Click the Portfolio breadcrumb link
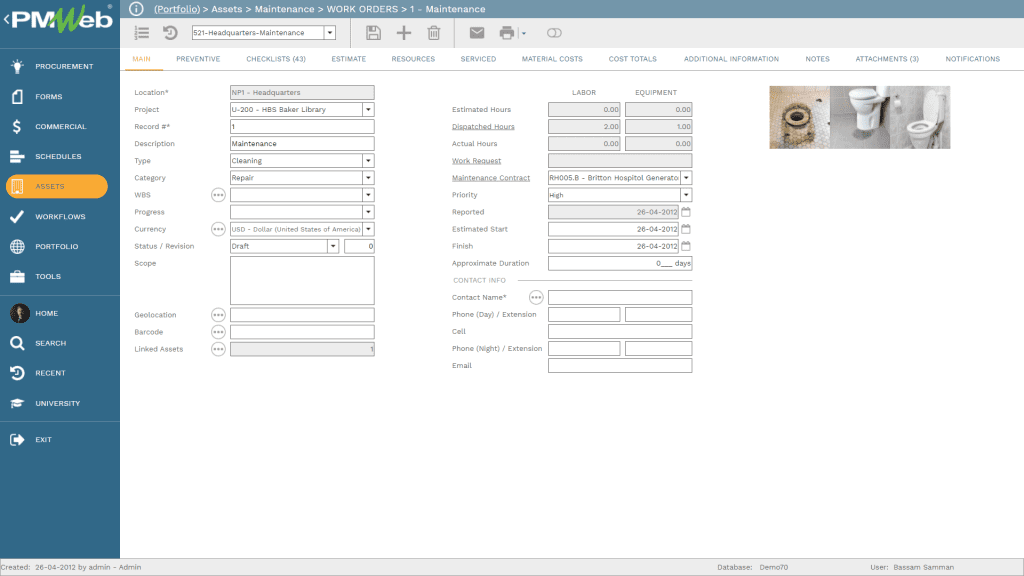 point(177,9)
